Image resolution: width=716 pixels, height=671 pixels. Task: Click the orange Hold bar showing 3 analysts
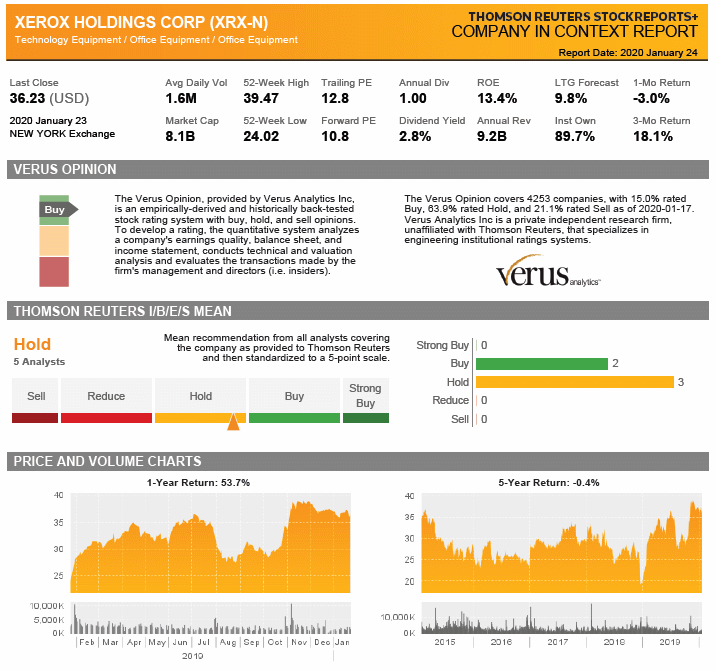tap(575, 382)
